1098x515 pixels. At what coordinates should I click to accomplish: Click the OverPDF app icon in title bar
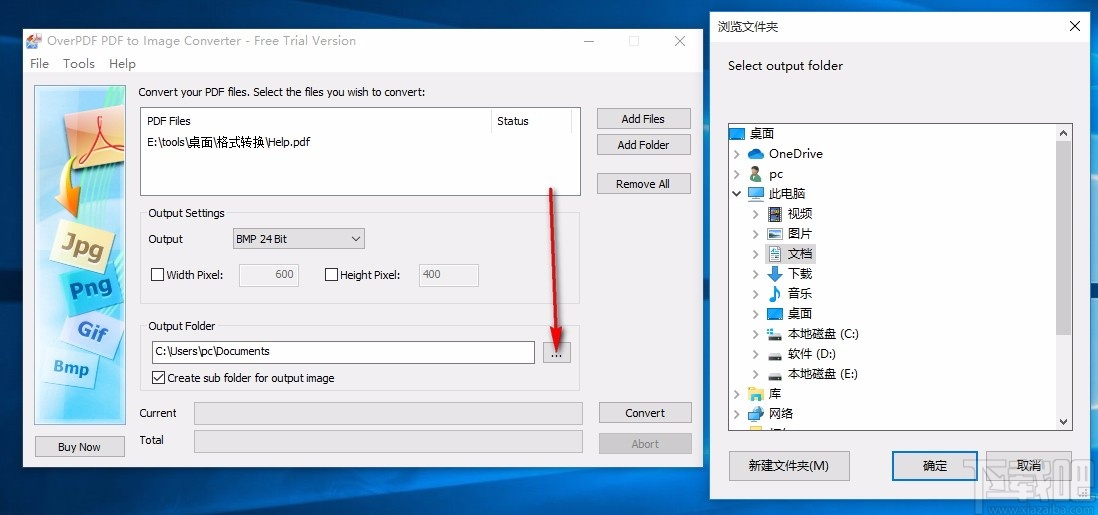[34, 41]
